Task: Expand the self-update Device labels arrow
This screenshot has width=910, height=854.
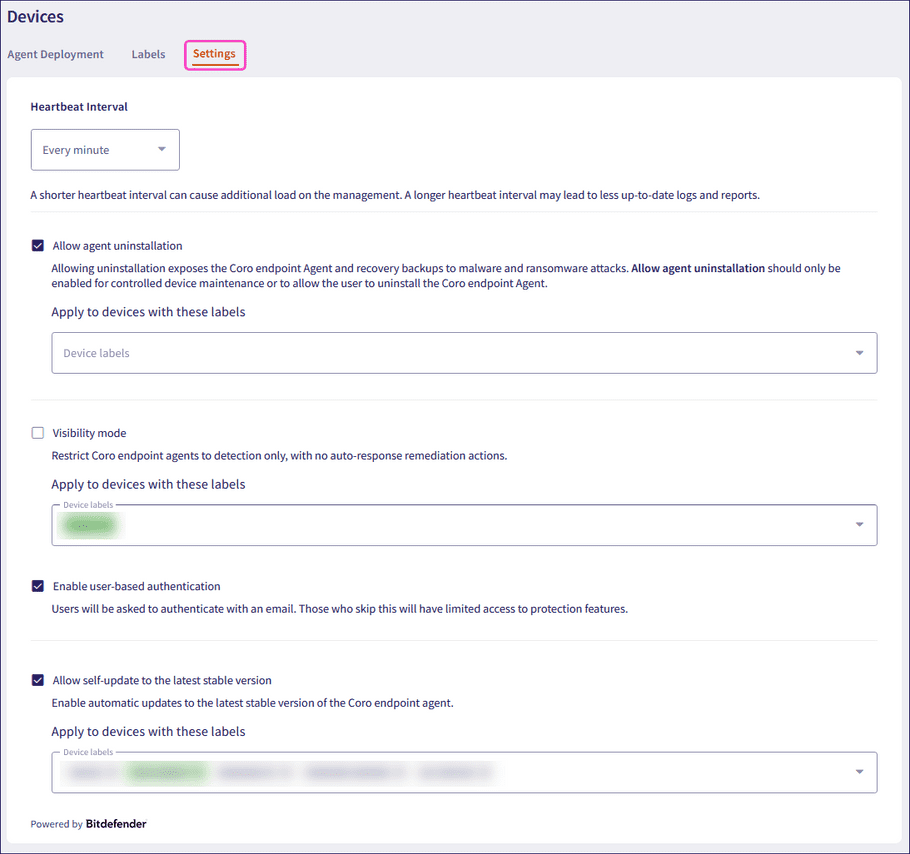Action: 860,772
